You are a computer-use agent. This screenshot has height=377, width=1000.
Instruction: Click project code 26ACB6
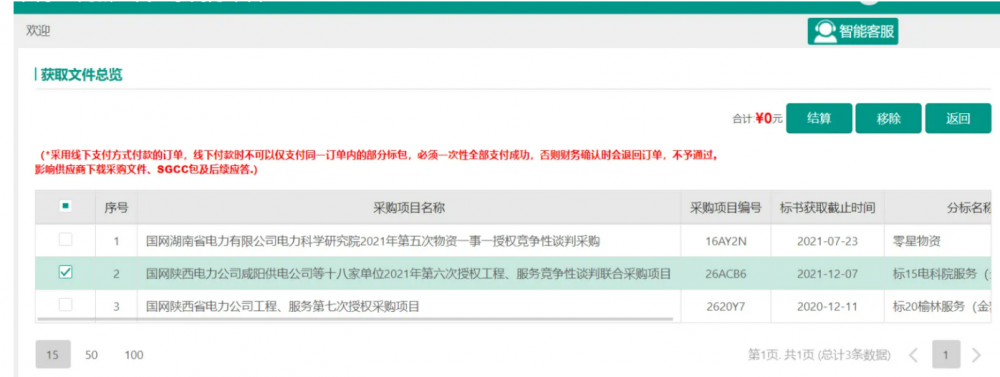[x=726, y=274]
